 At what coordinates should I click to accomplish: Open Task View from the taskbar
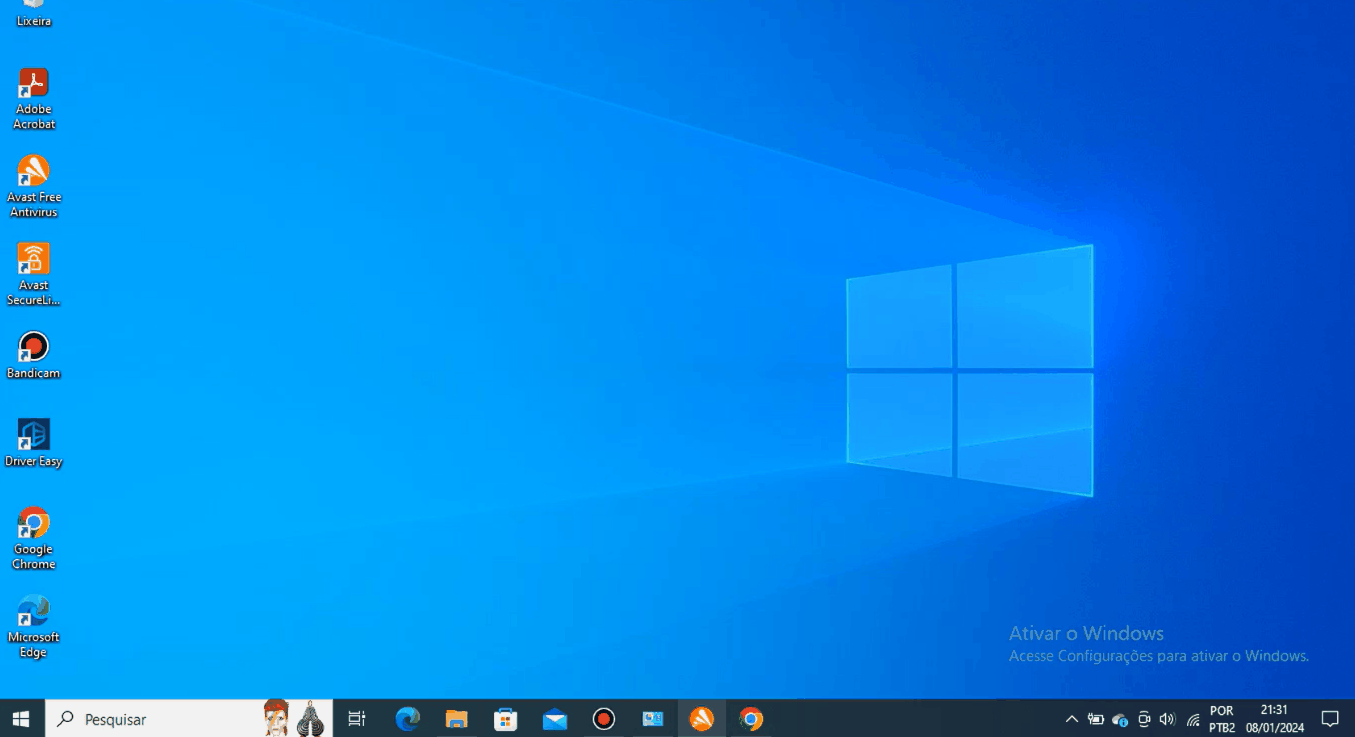tap(357, 719)
